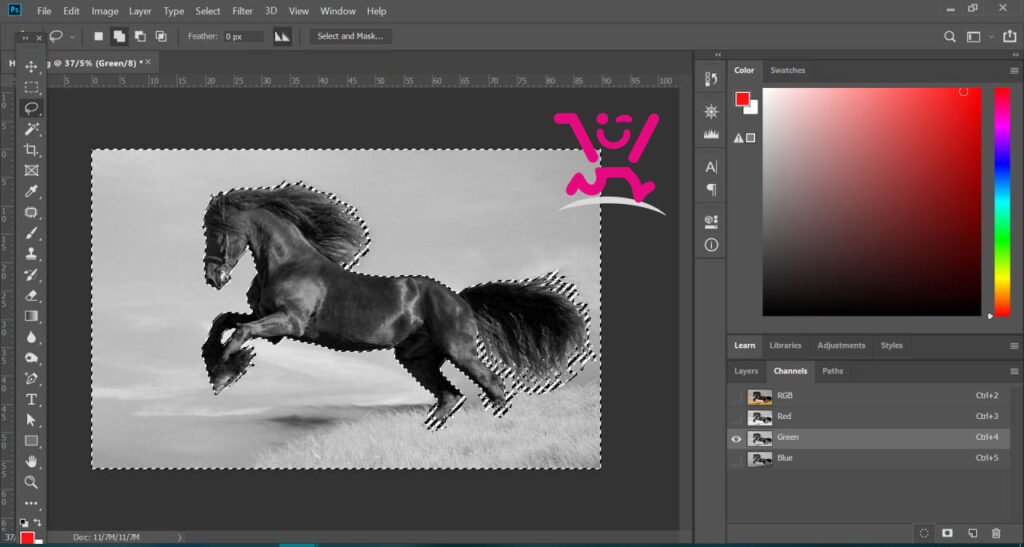The height and width of the screenshot is (547, 1024).
Task: Show the Red channel visibility
Action: 736,417
